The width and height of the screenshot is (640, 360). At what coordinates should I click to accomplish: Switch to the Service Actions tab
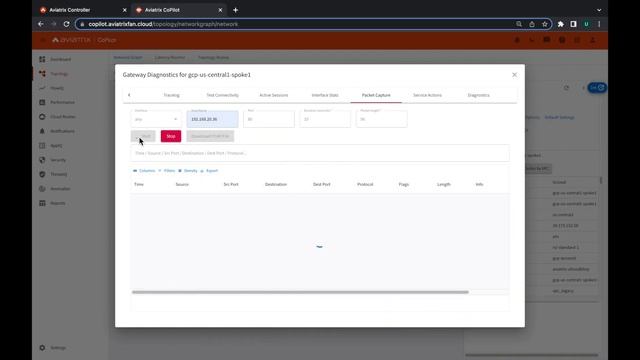point(427,95)
